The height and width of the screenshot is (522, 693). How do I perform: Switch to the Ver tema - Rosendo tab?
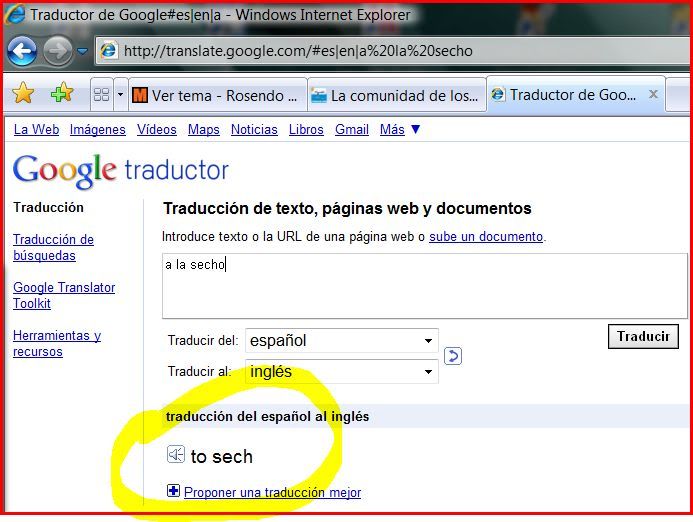pos(217,95)
